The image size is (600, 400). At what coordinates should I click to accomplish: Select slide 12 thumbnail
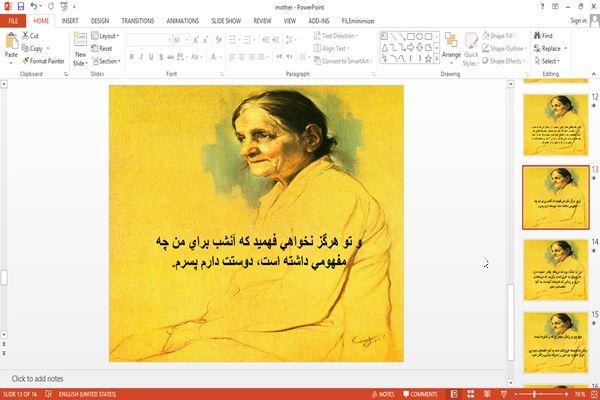point(556,125)
